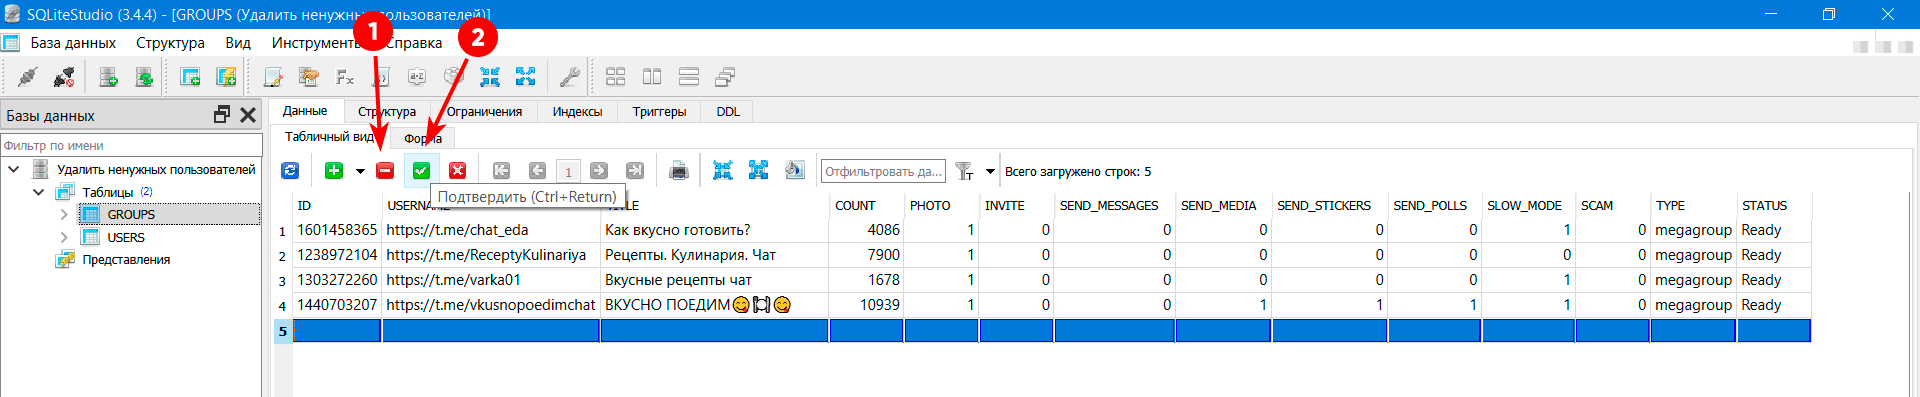Close the Базы данных panel
The width and height of the screenshot is (1920, 397).
pos(248,115)
